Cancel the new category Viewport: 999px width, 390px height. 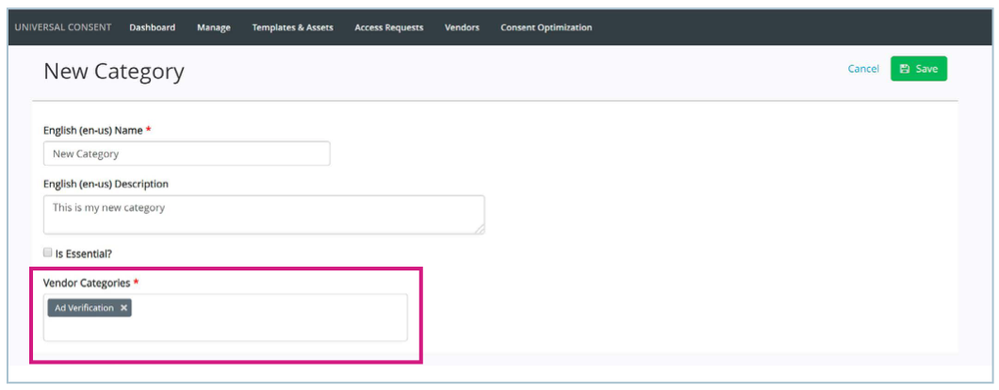click(x=863, y=69)
